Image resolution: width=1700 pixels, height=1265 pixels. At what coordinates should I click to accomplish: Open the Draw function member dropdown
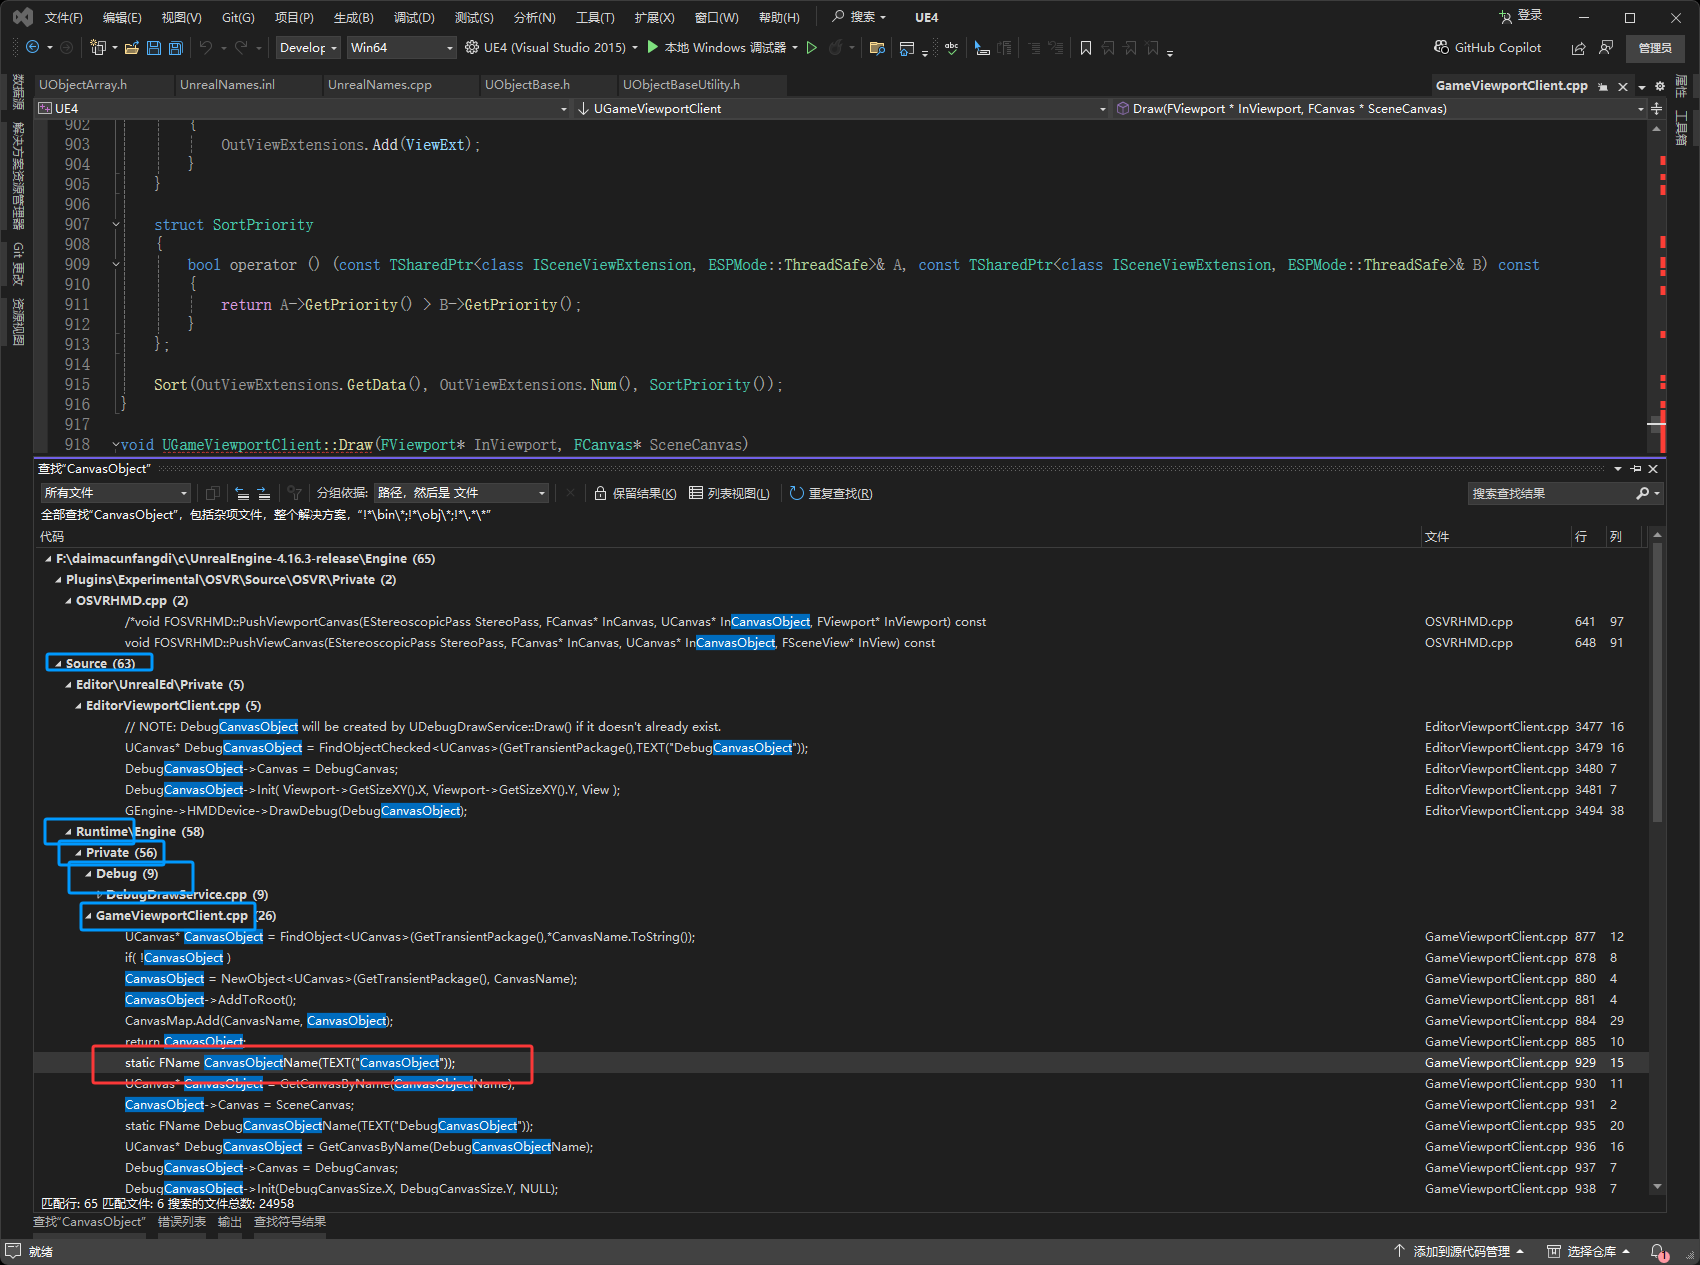click(x=1380, y=108)
